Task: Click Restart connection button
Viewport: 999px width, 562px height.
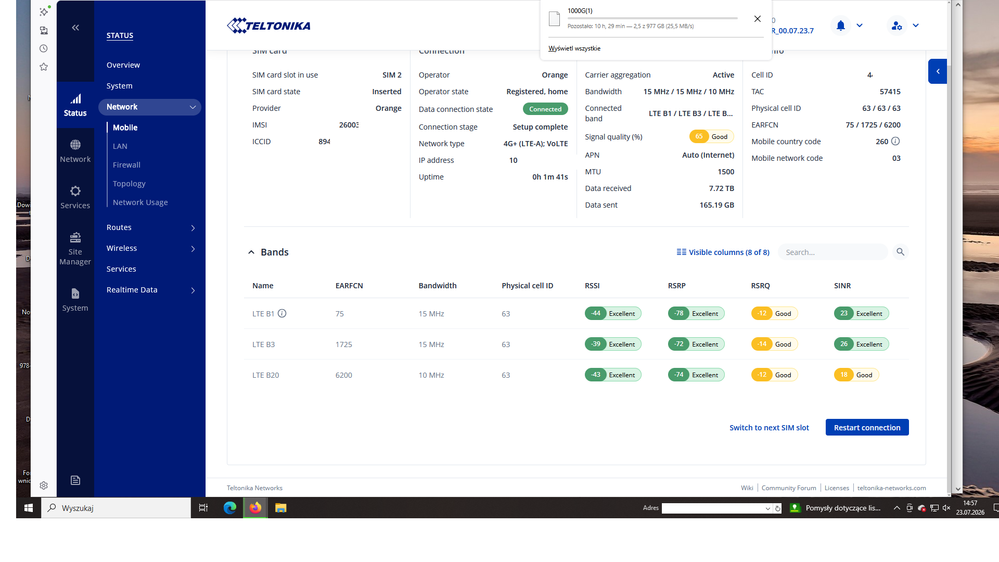Action: 866,428
